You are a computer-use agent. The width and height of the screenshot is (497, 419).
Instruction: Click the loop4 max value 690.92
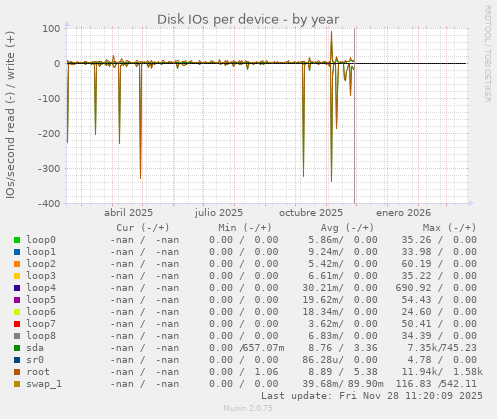click(413, 288)
